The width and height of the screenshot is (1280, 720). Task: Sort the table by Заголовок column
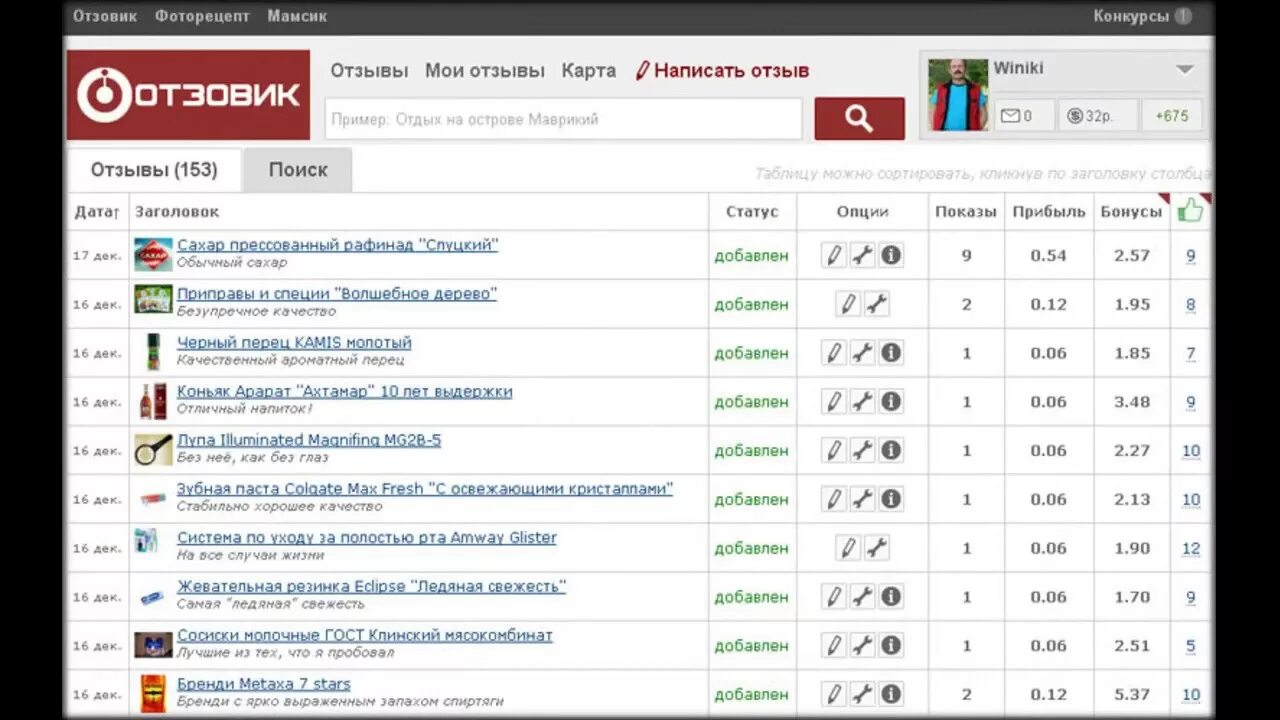(177, 212)
